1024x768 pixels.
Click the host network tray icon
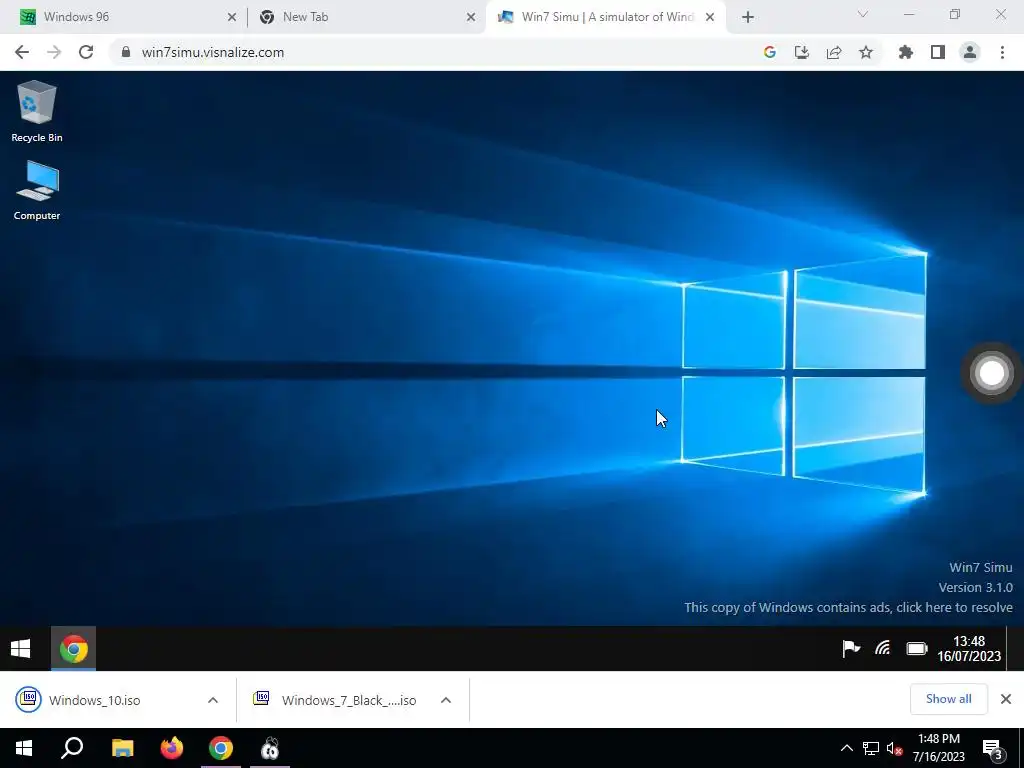click(871, 748)
